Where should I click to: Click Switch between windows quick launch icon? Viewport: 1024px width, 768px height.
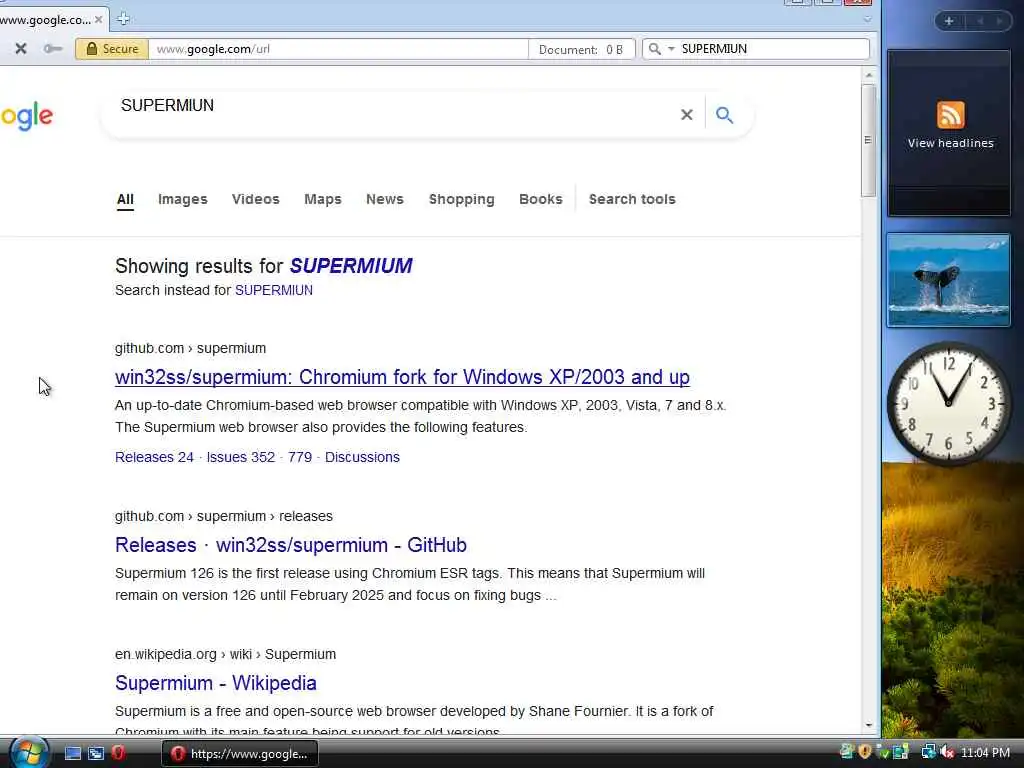[x=96, y=754]
